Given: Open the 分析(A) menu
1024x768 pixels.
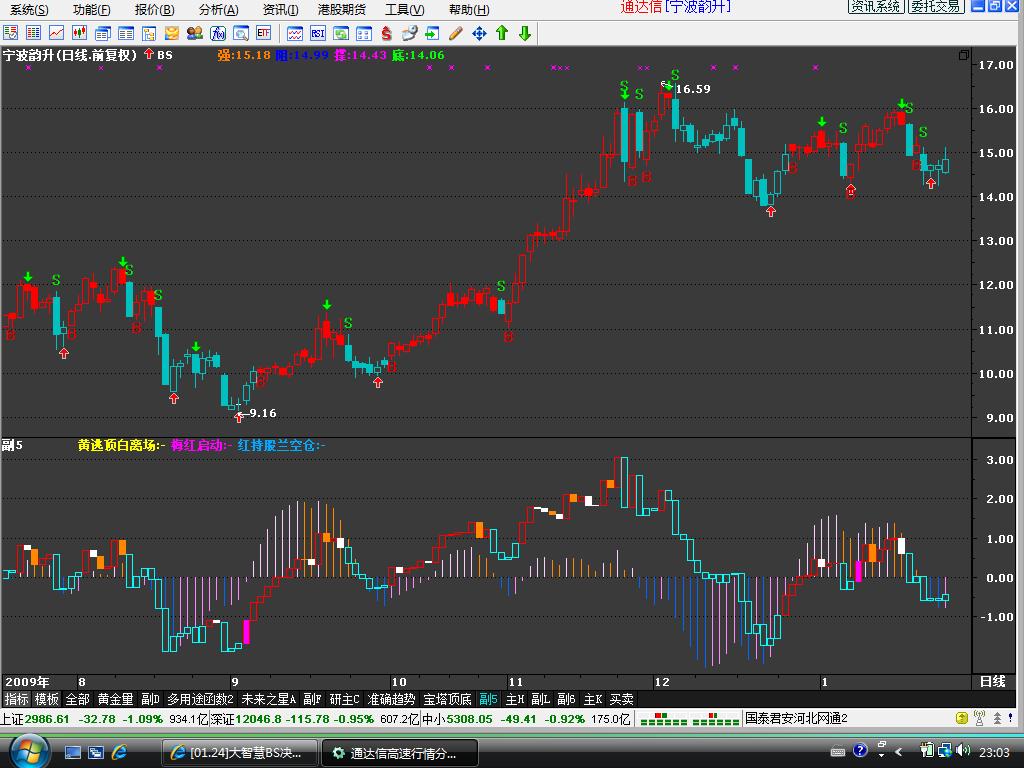Looking at the screenshot, I should click(218, 10).
